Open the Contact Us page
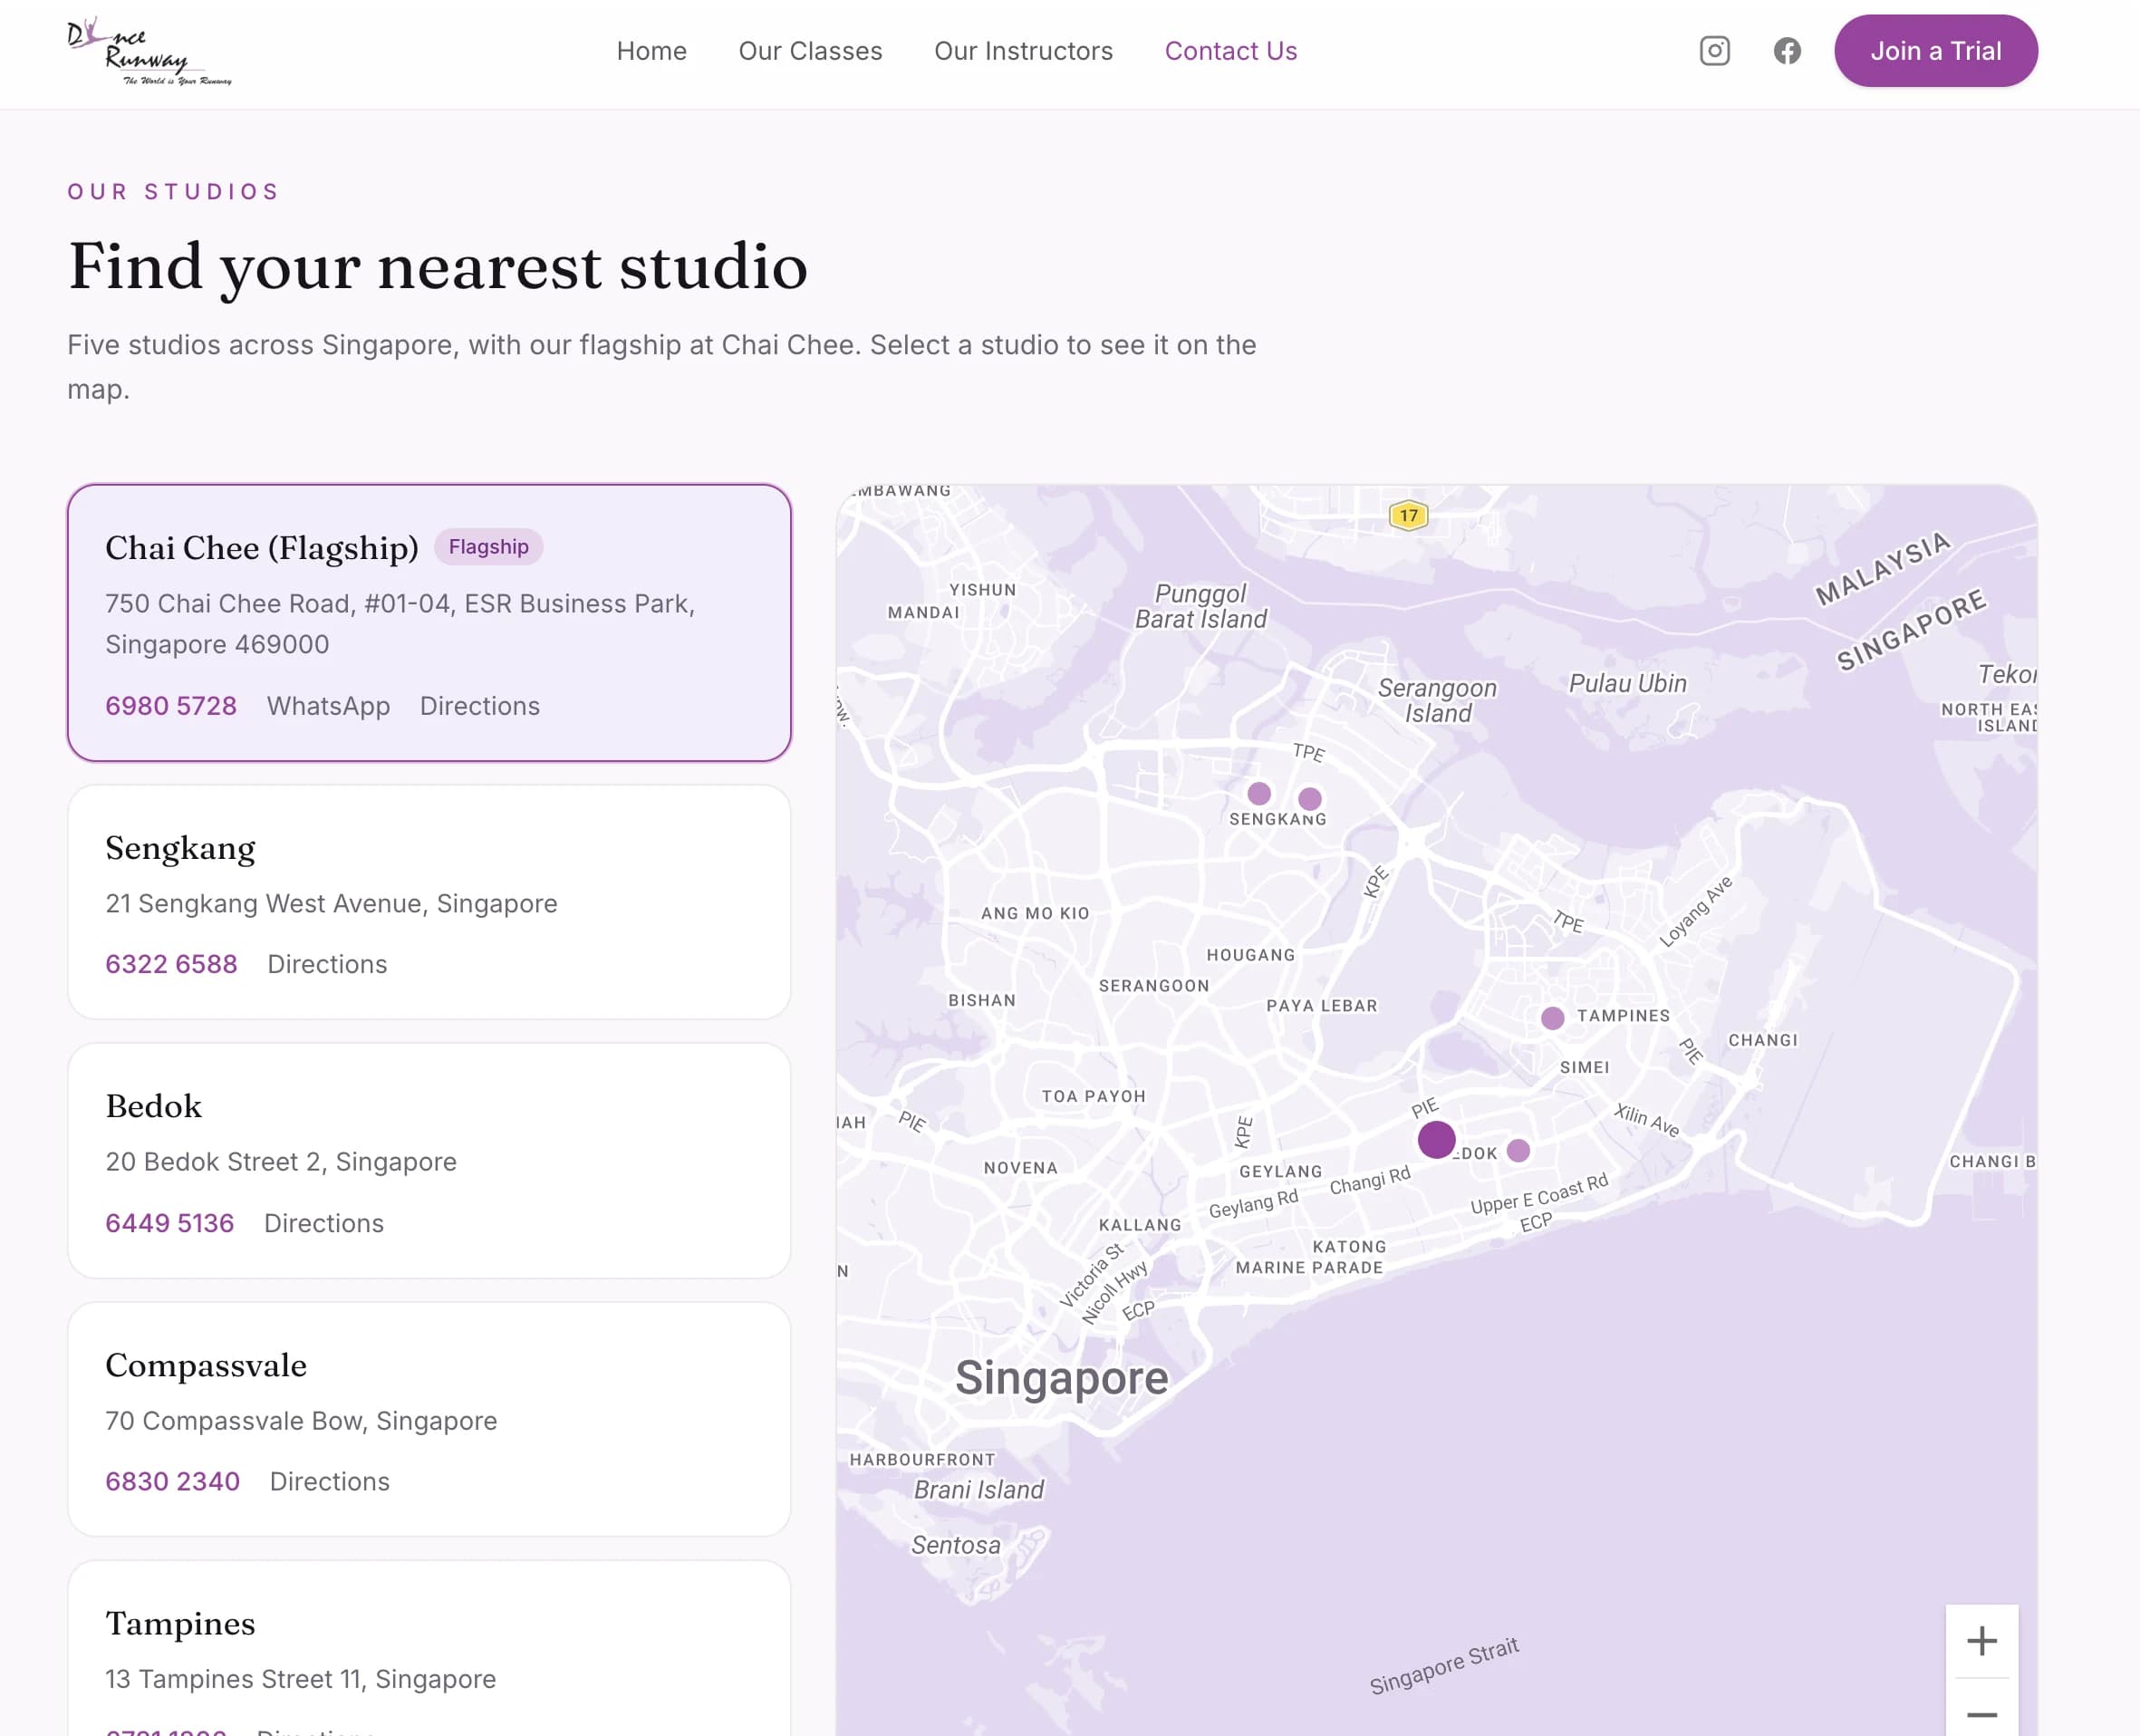 (1231, 51)
